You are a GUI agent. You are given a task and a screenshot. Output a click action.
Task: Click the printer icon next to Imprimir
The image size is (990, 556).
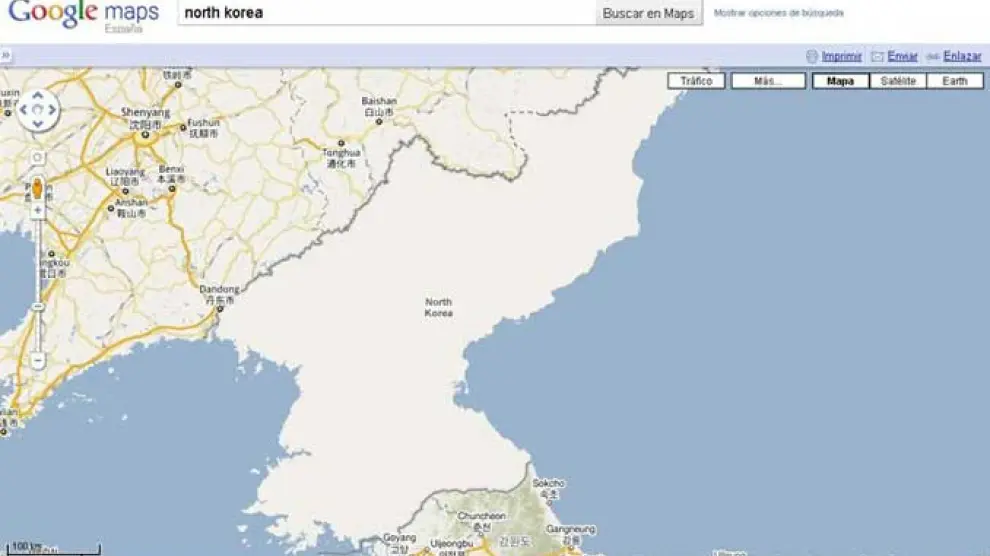pos(812,57)
